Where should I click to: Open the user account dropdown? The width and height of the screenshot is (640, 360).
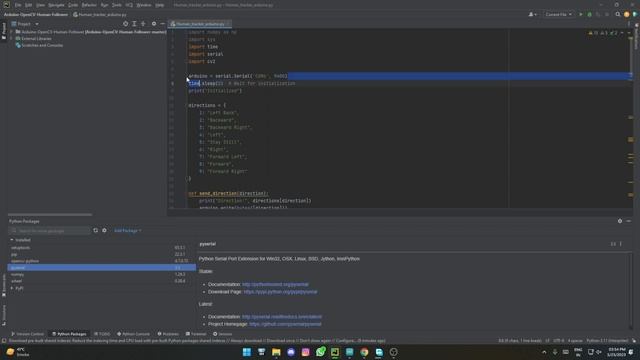click(532, 14)
